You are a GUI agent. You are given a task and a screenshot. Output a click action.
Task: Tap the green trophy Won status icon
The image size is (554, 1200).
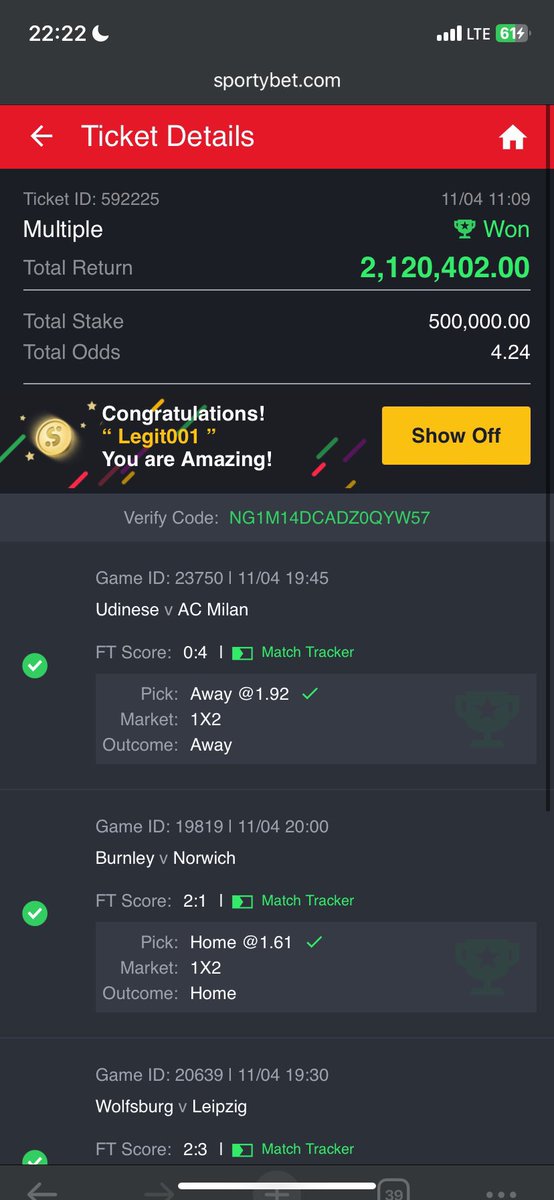[x=465, y=229]
